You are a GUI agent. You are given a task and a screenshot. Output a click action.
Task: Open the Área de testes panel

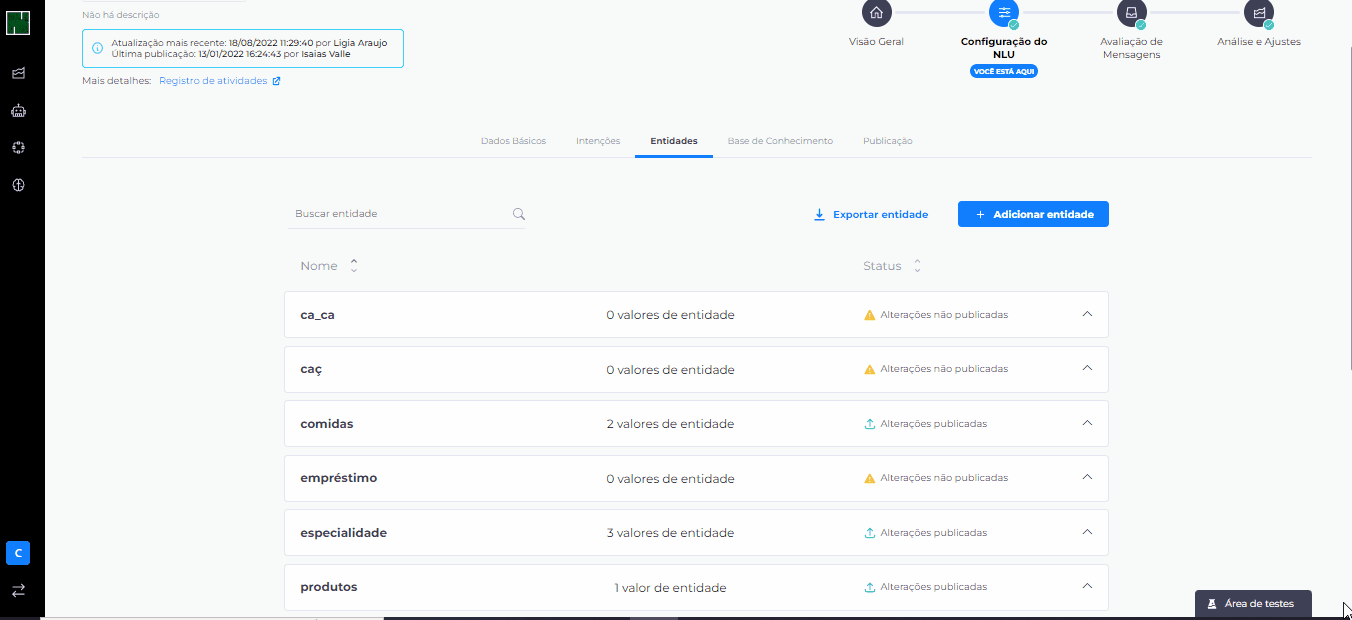click(x=1253, y=604)
